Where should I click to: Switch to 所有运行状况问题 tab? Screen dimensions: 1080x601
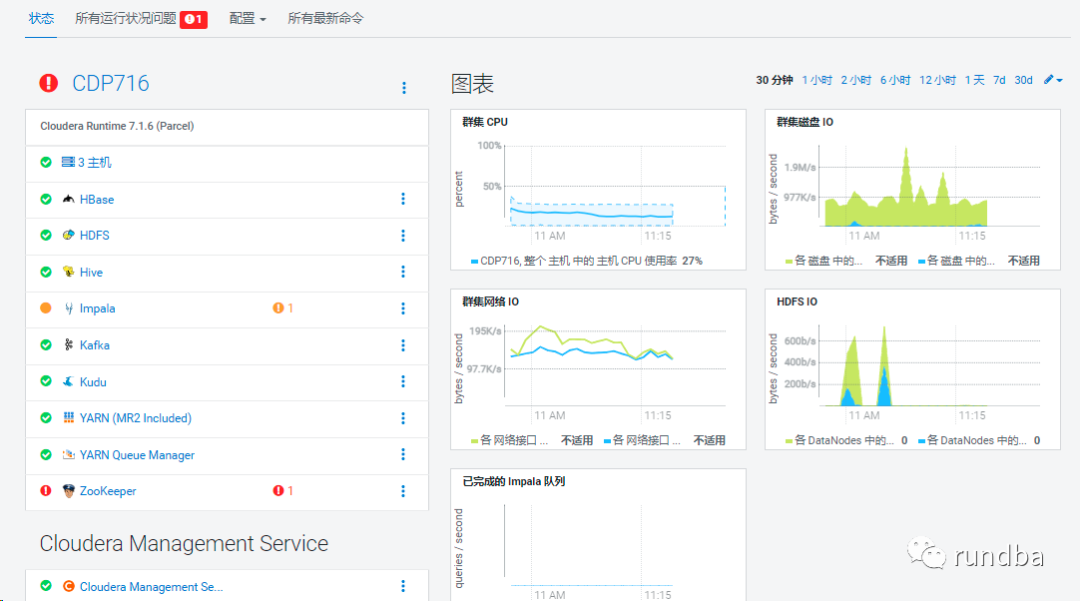click(140, 18)
